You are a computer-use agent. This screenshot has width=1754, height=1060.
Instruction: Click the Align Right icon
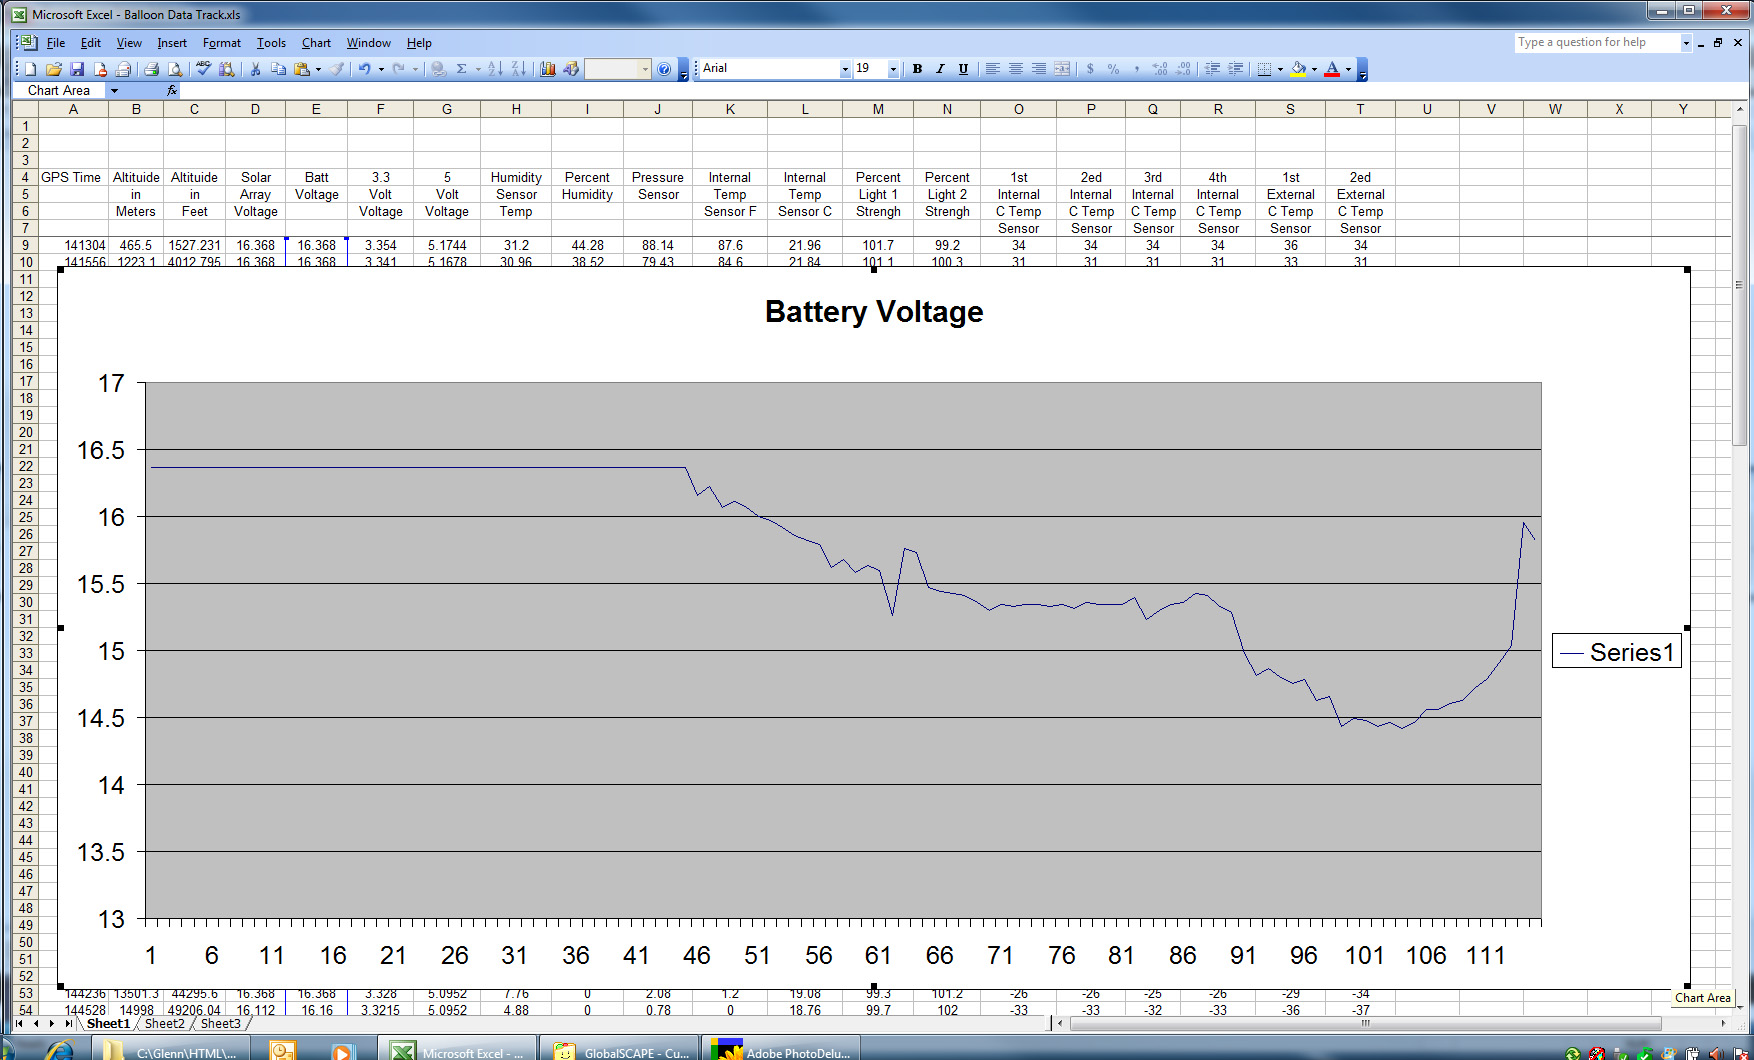pyautogui.click(x=1038, y=69)
